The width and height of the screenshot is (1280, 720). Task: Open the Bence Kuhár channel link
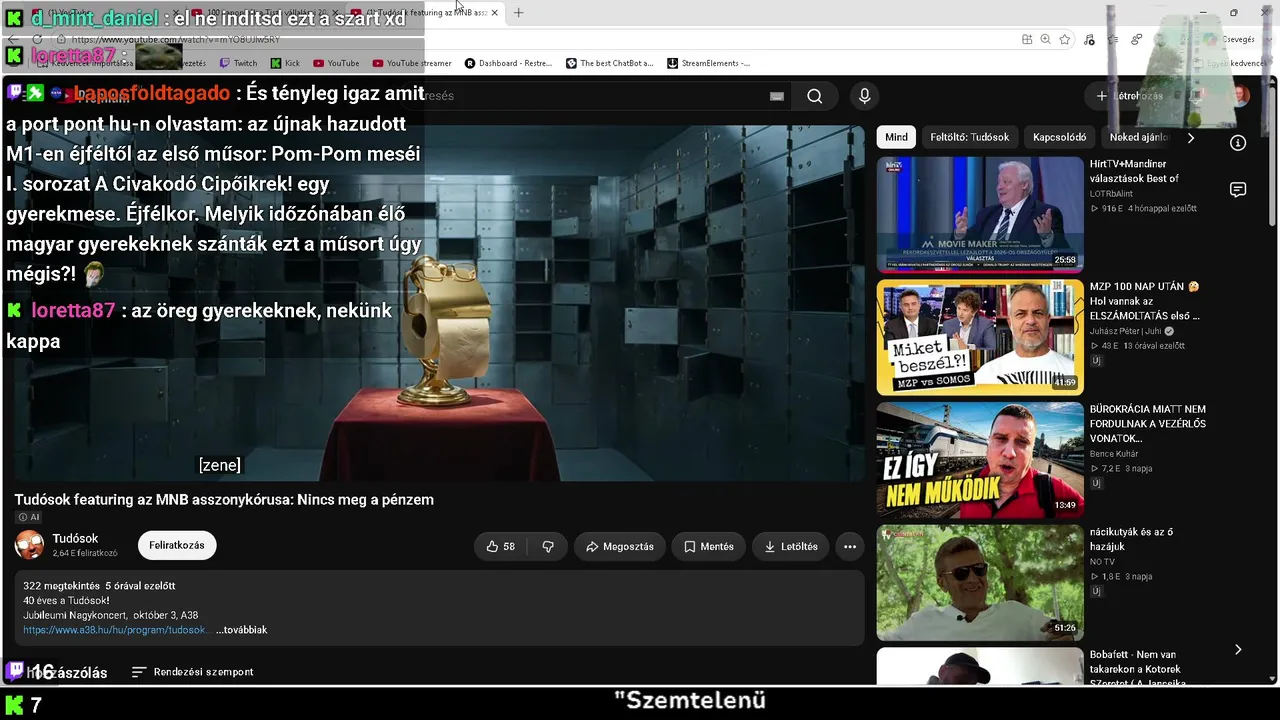[1115, 454]
